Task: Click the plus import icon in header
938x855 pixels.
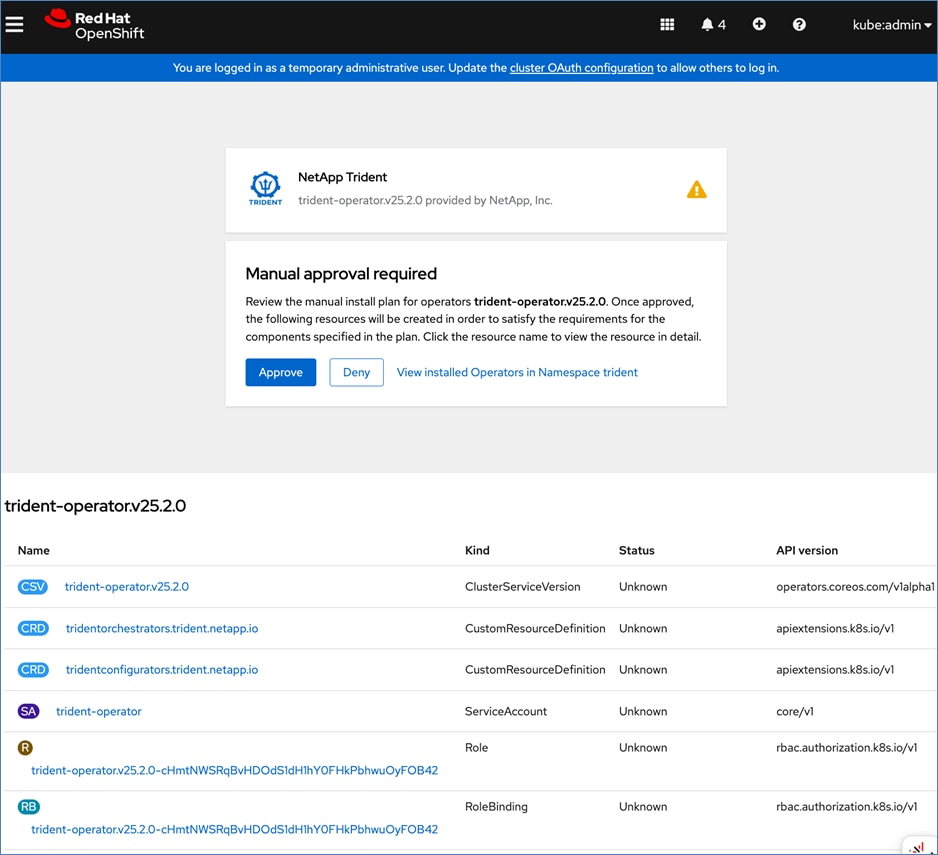Action: point(759,24)
